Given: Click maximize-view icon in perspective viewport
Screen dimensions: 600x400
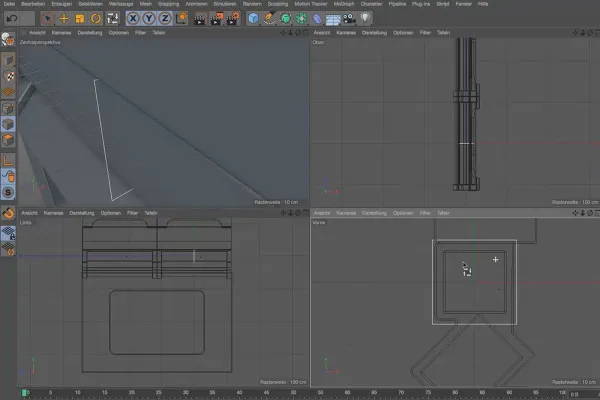Looking at the screenshot, I should [305, 33].
